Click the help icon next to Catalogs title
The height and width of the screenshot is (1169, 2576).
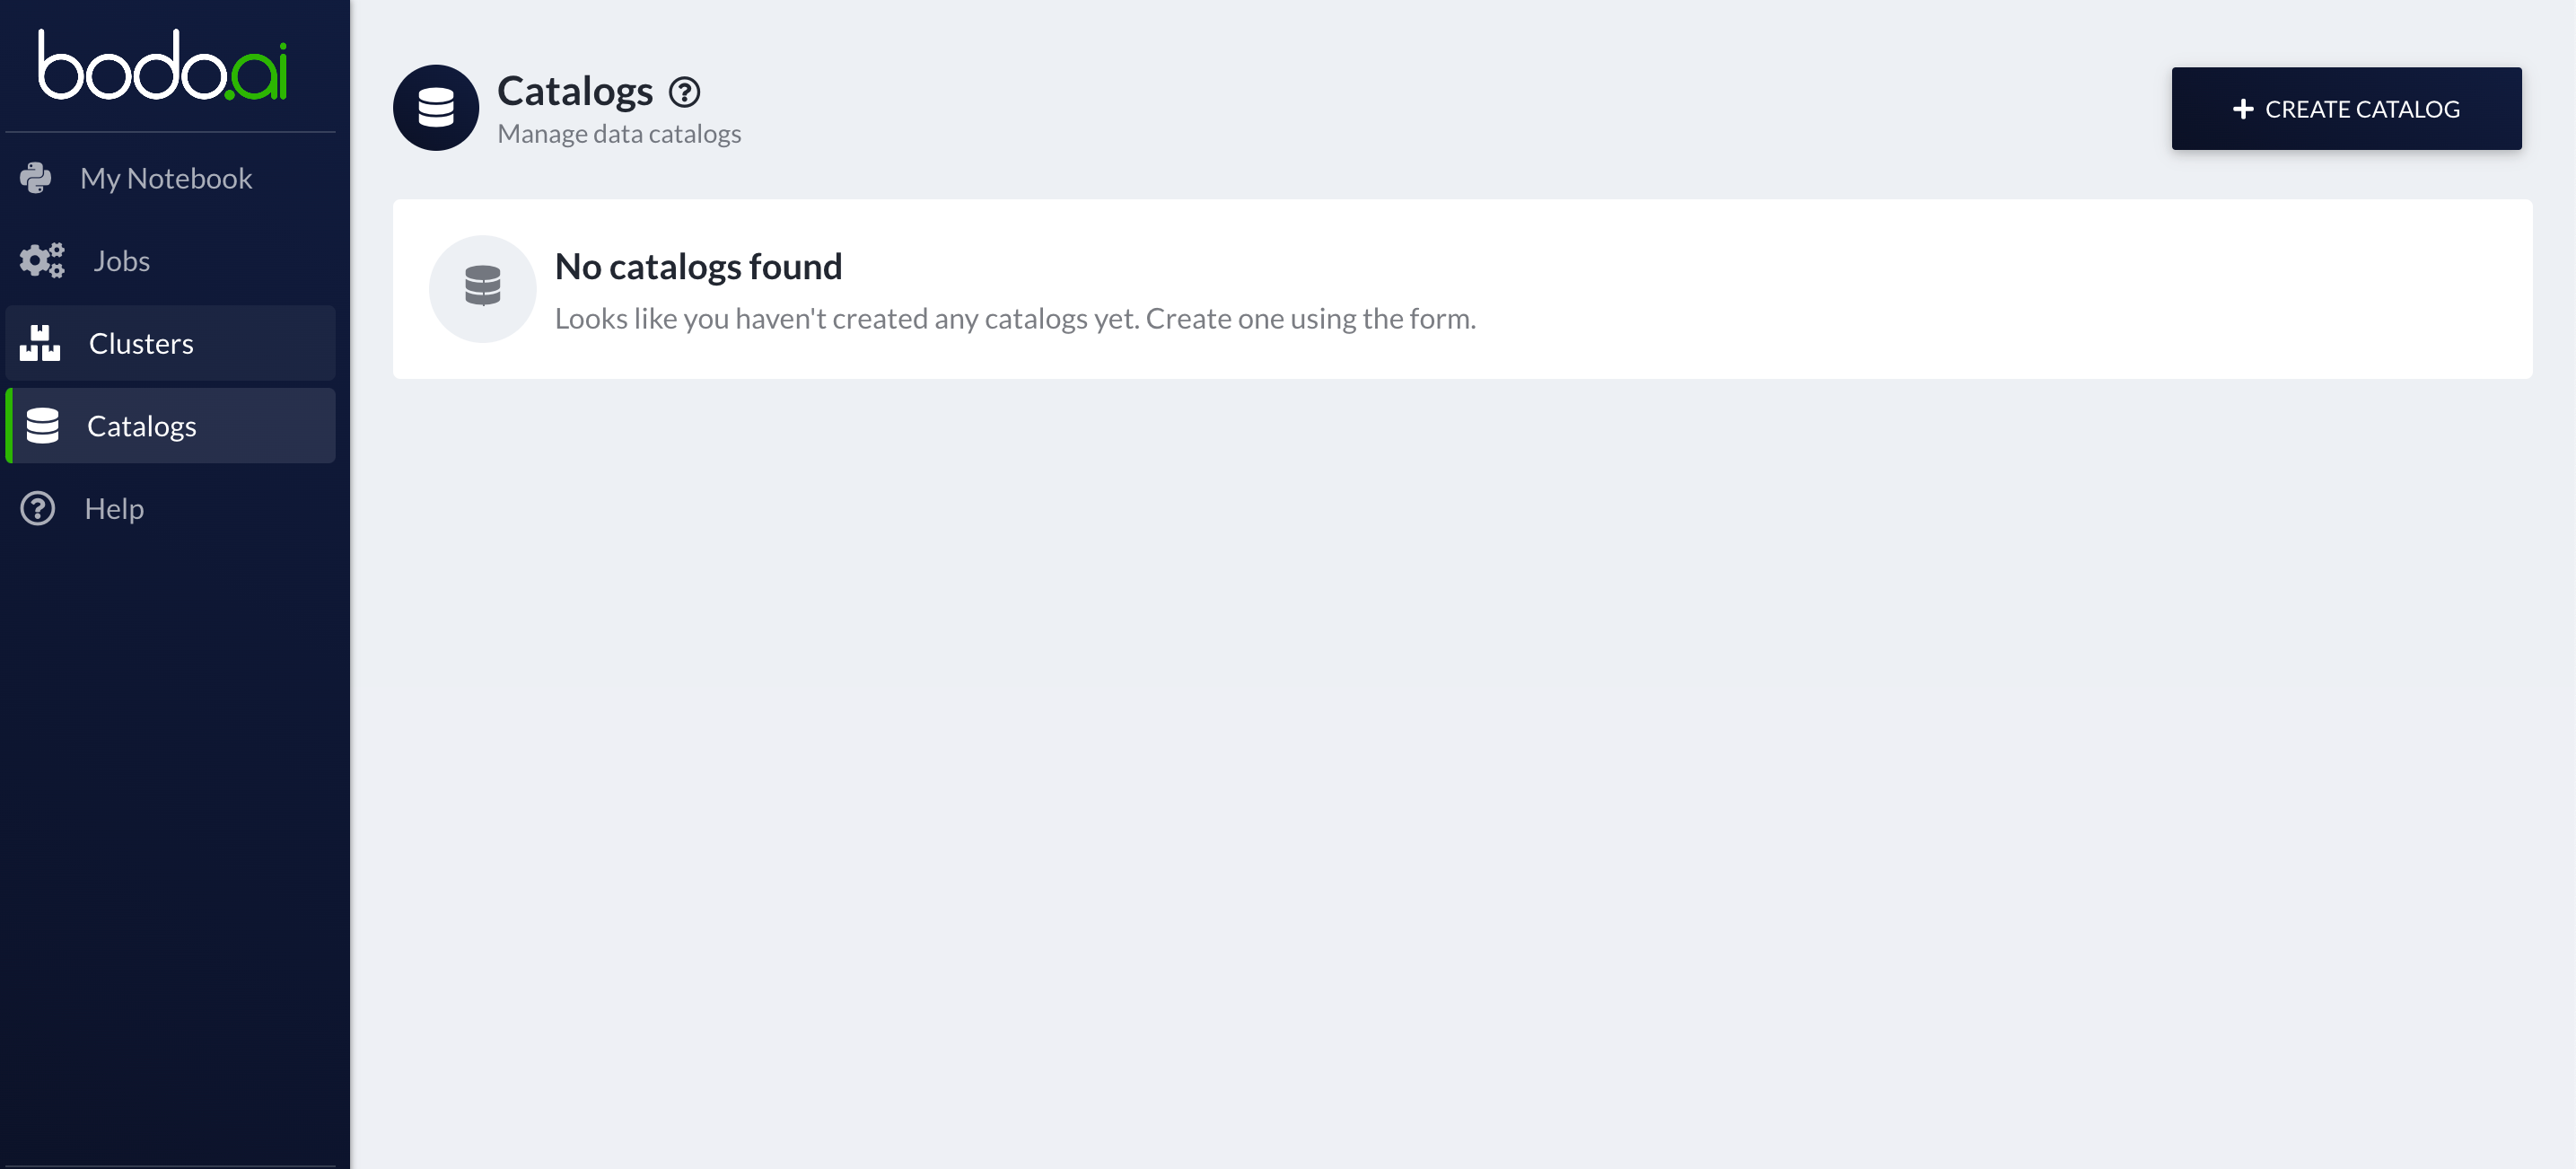[x=685, y=92]
